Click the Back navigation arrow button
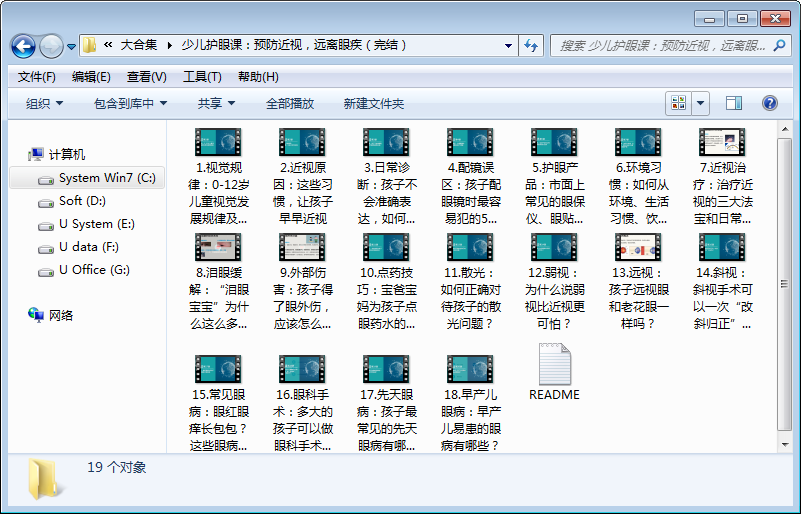 23,46
